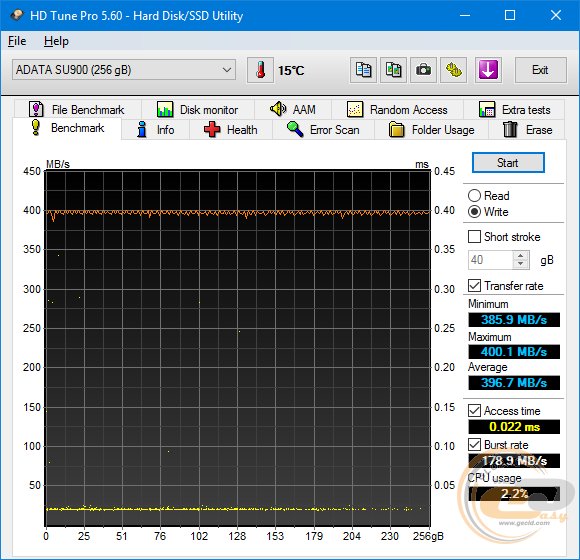
Task: Click the AAM speaker icon
Action: 278,109
